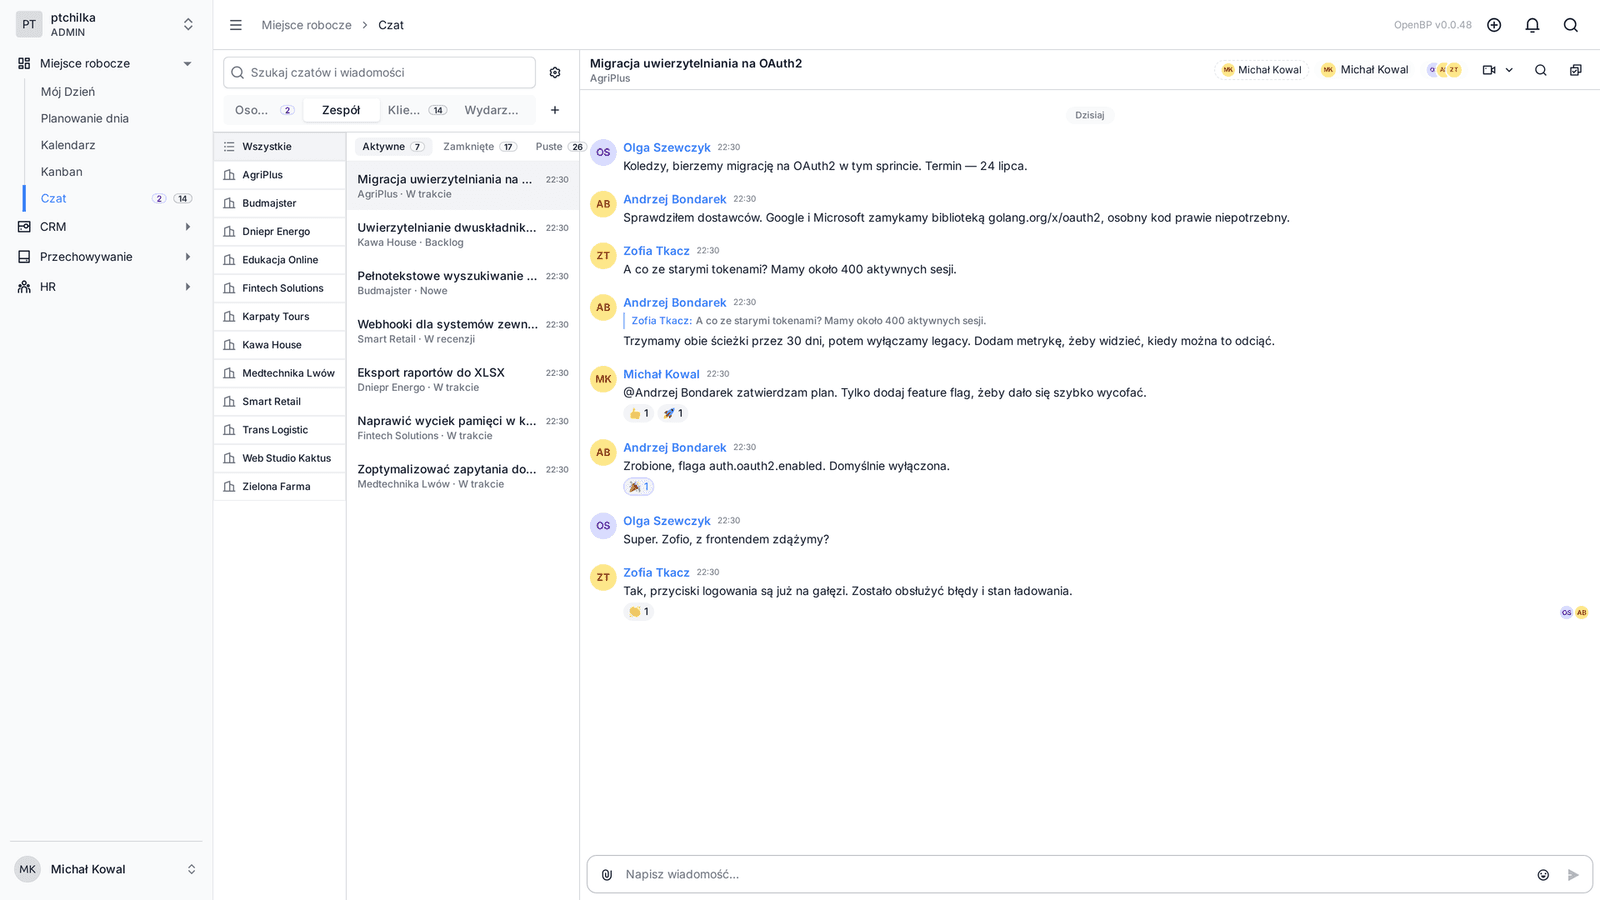Open chat Eksport raportów do XLSX
This screenshot has width=1600, height=900.
(463, 380)
